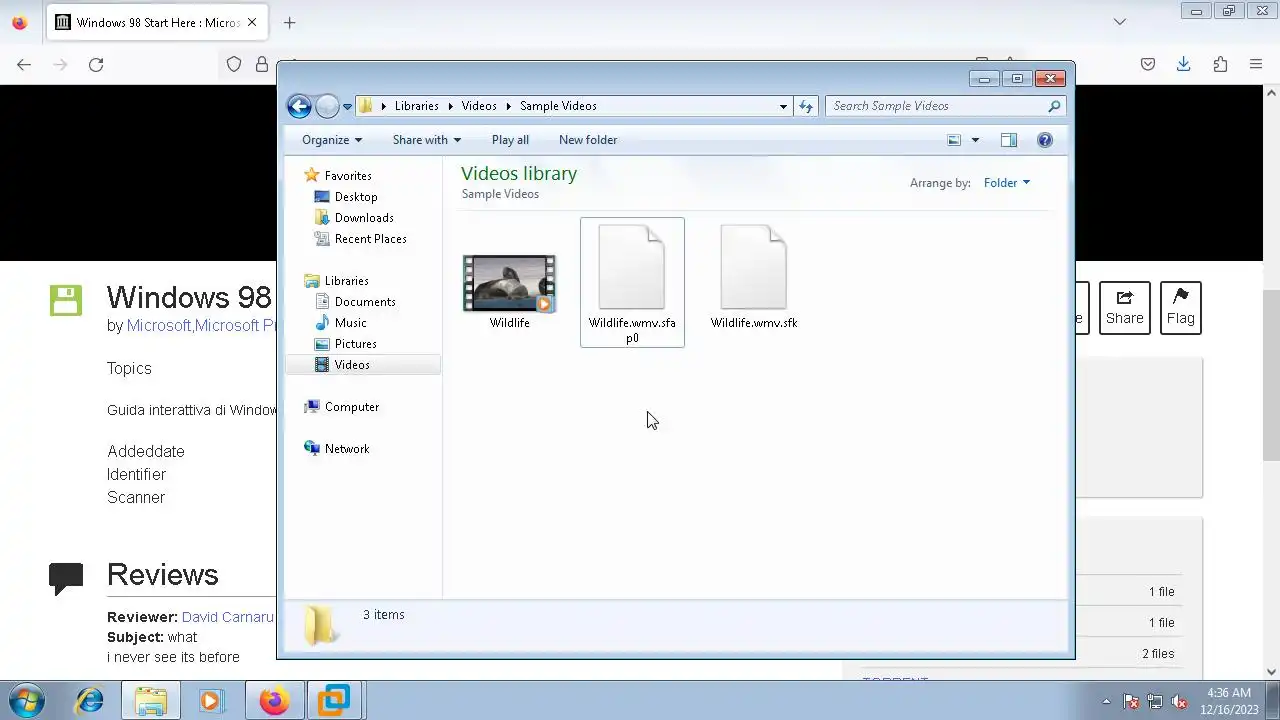Select the Wildlife.wmv.sfk file
This screenshot has width=1280, height=720.
tap(754, 278)
